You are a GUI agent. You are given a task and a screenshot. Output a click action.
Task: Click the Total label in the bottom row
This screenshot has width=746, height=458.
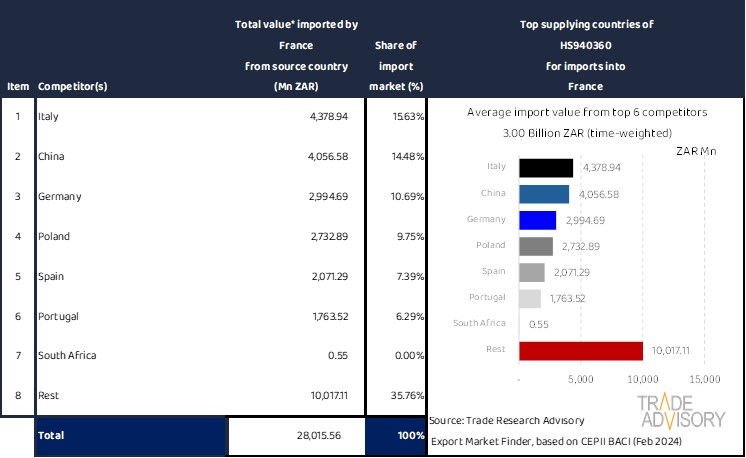(51, 436)
